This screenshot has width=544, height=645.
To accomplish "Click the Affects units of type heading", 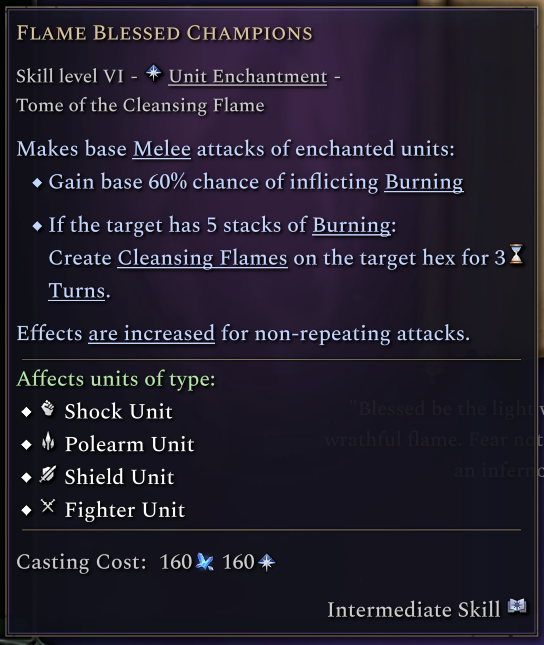I will [116, 379].
